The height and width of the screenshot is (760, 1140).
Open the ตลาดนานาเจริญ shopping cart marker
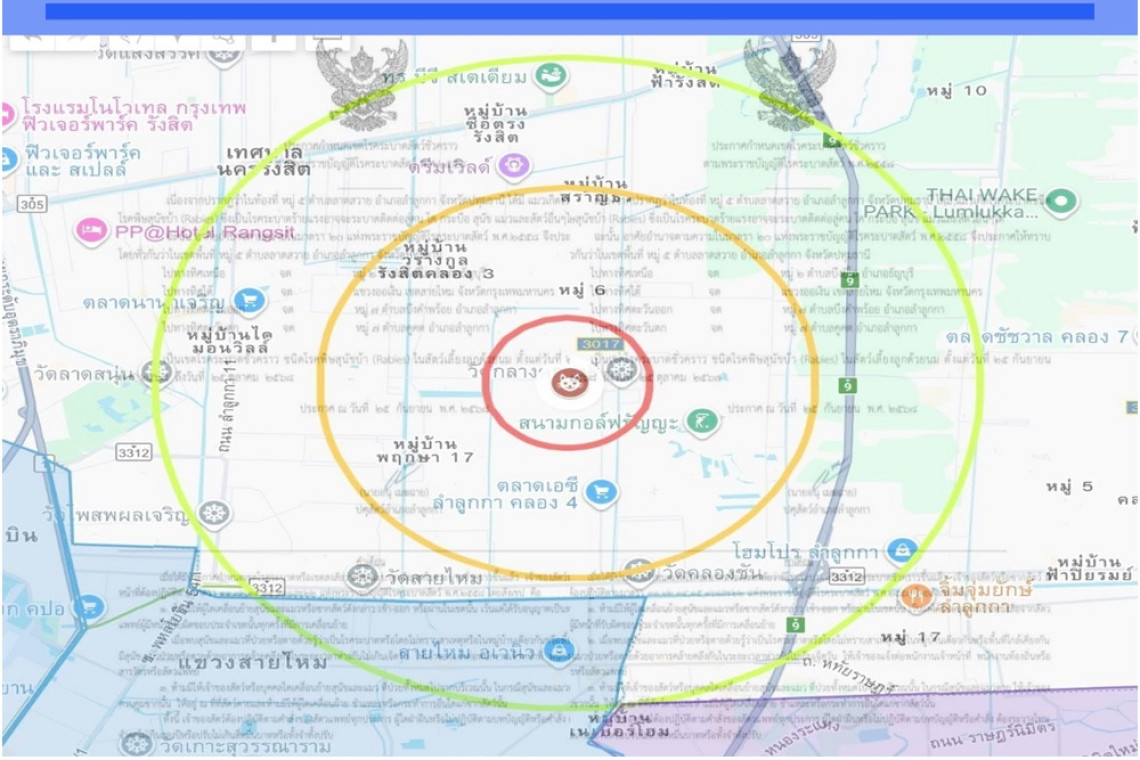(248, 300)
